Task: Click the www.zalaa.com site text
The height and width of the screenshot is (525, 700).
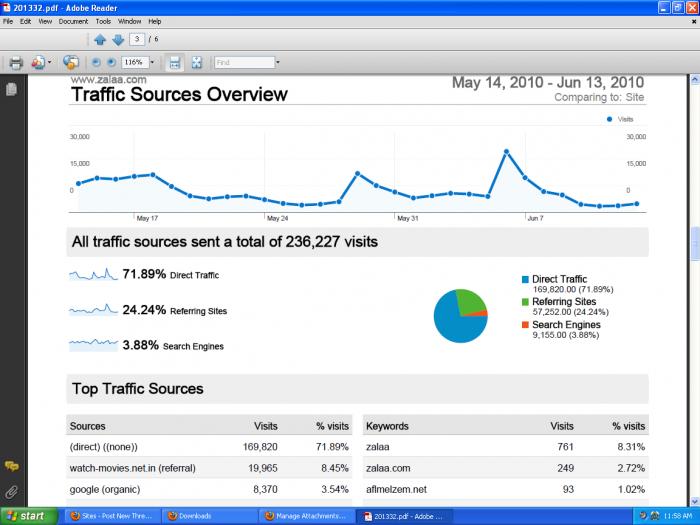Action: pyautogui.click(x=108, y=79)
